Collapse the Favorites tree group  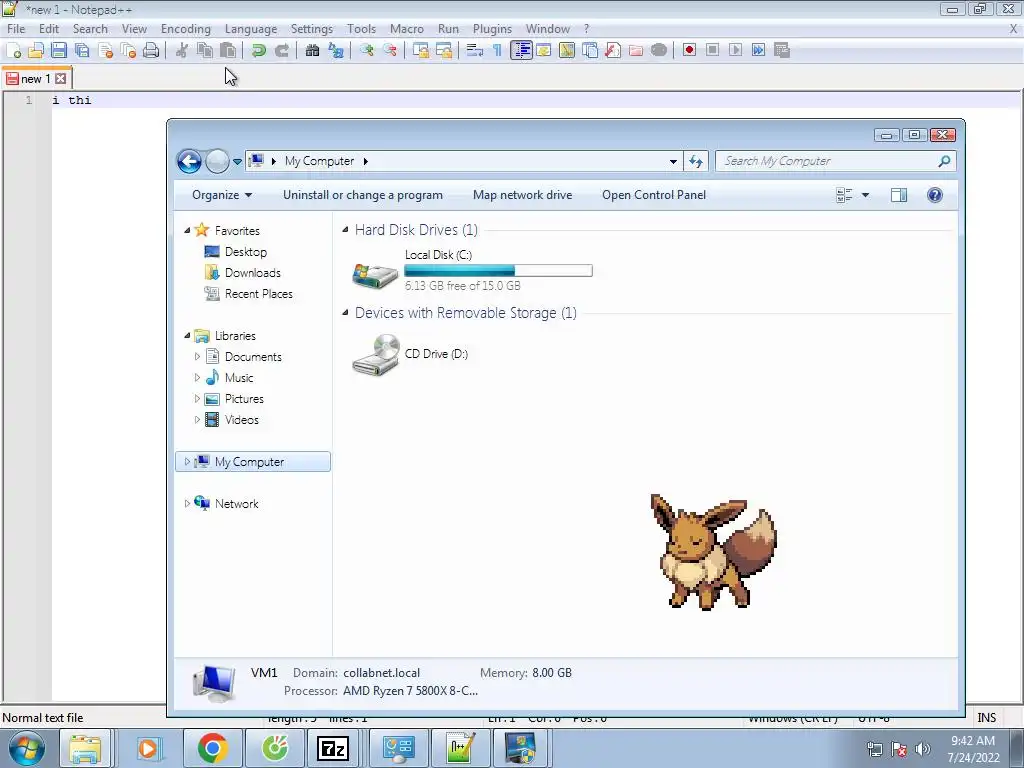click(x=187, y=231)
